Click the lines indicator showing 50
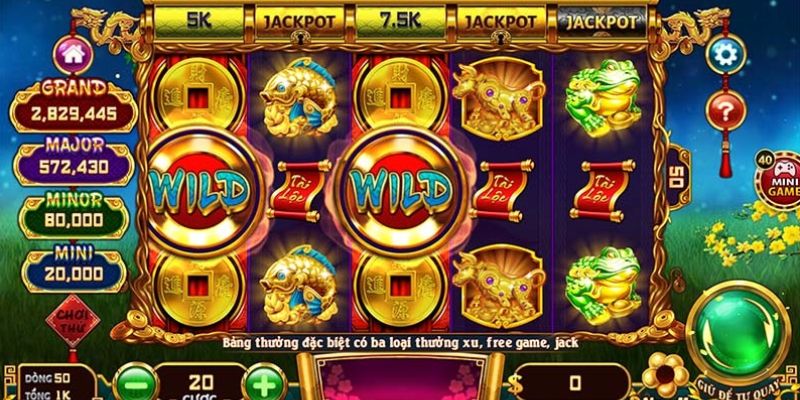The width and height of the screenshot is (800, 400). [x=679, y=177]
